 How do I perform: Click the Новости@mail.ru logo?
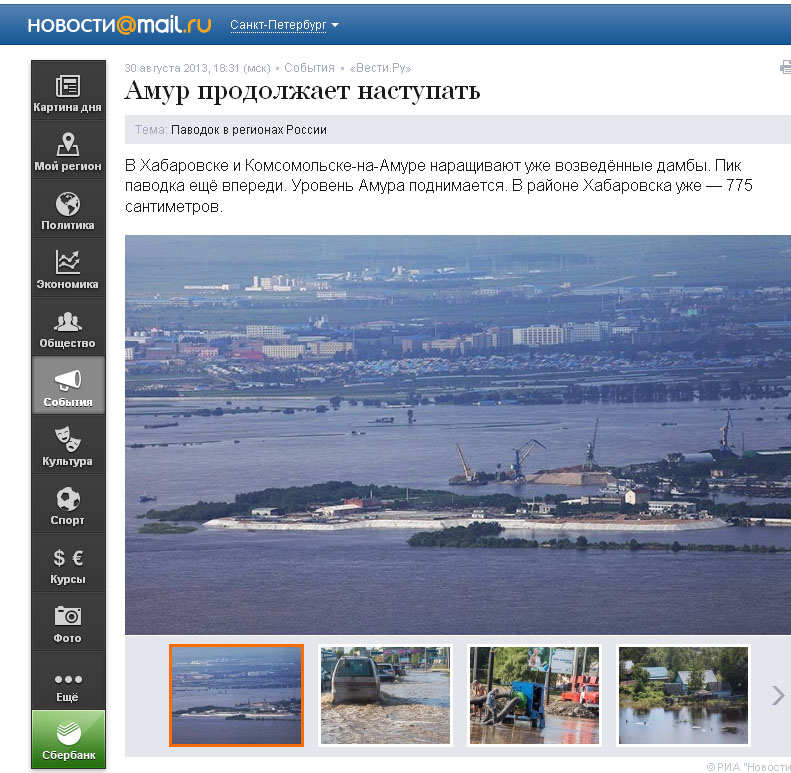tap(119, 25)
